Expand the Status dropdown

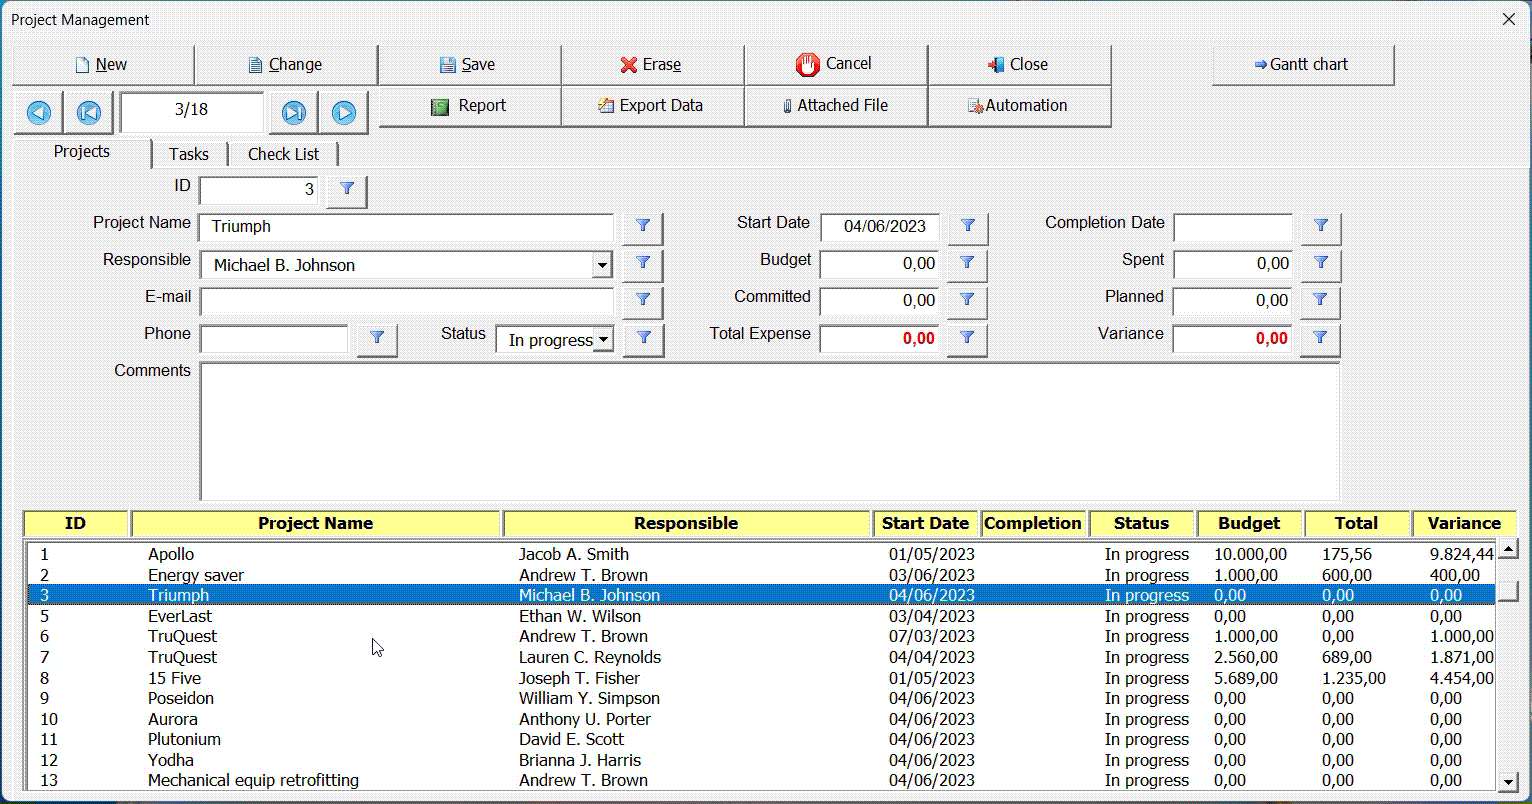[x=603, y=340]
